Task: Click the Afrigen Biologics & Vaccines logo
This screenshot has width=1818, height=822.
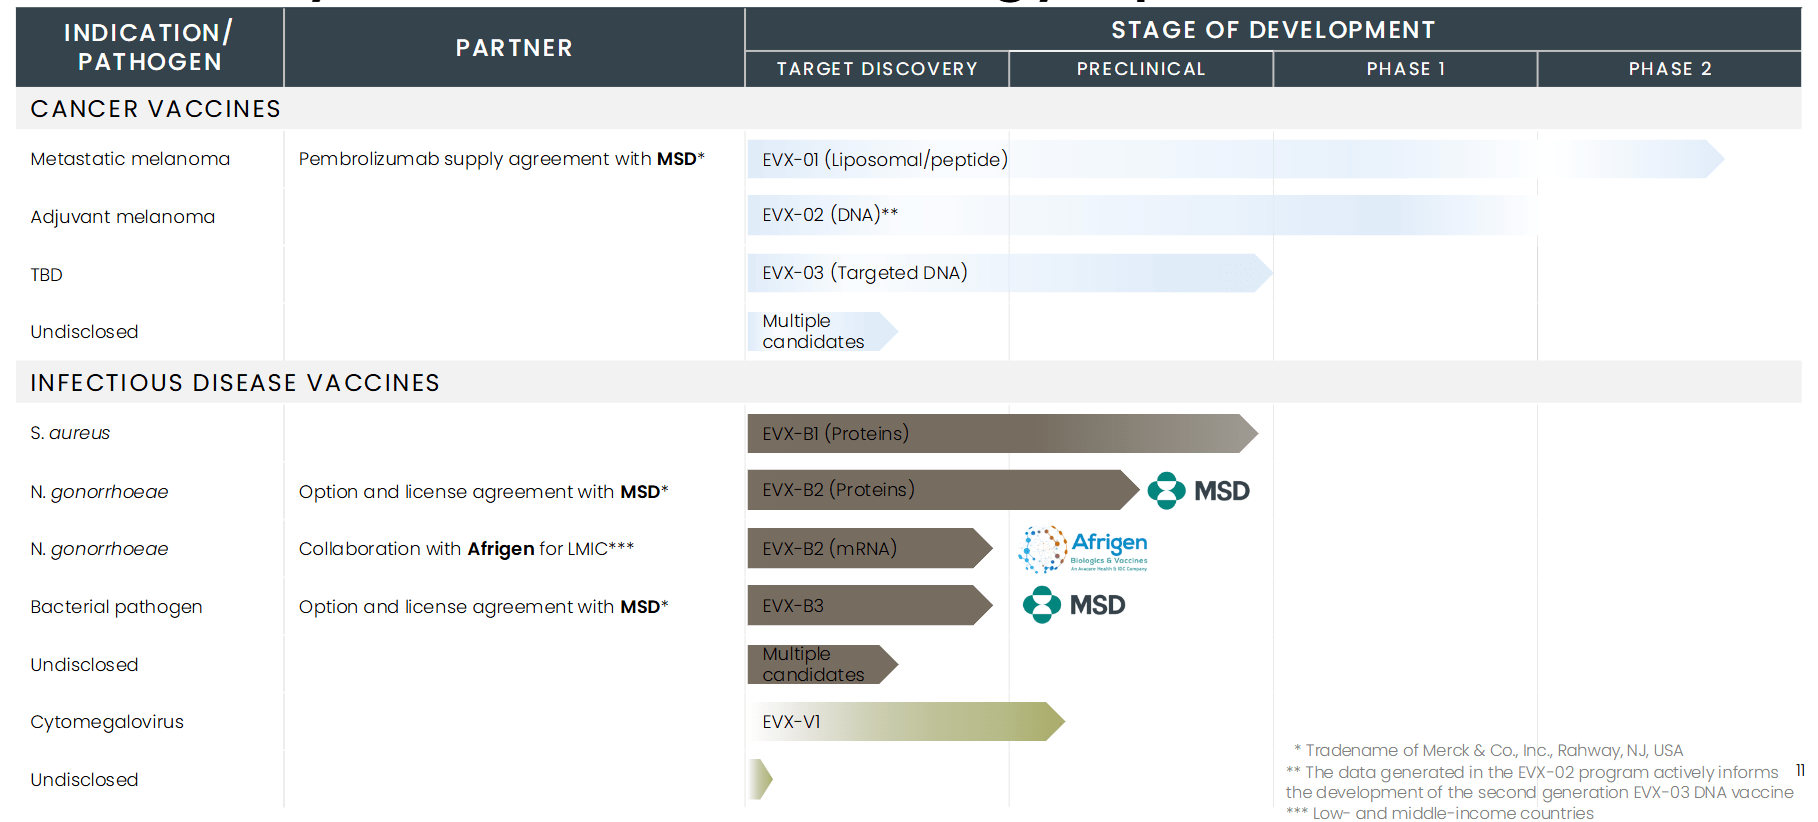Action: [x=1083, y=549]
